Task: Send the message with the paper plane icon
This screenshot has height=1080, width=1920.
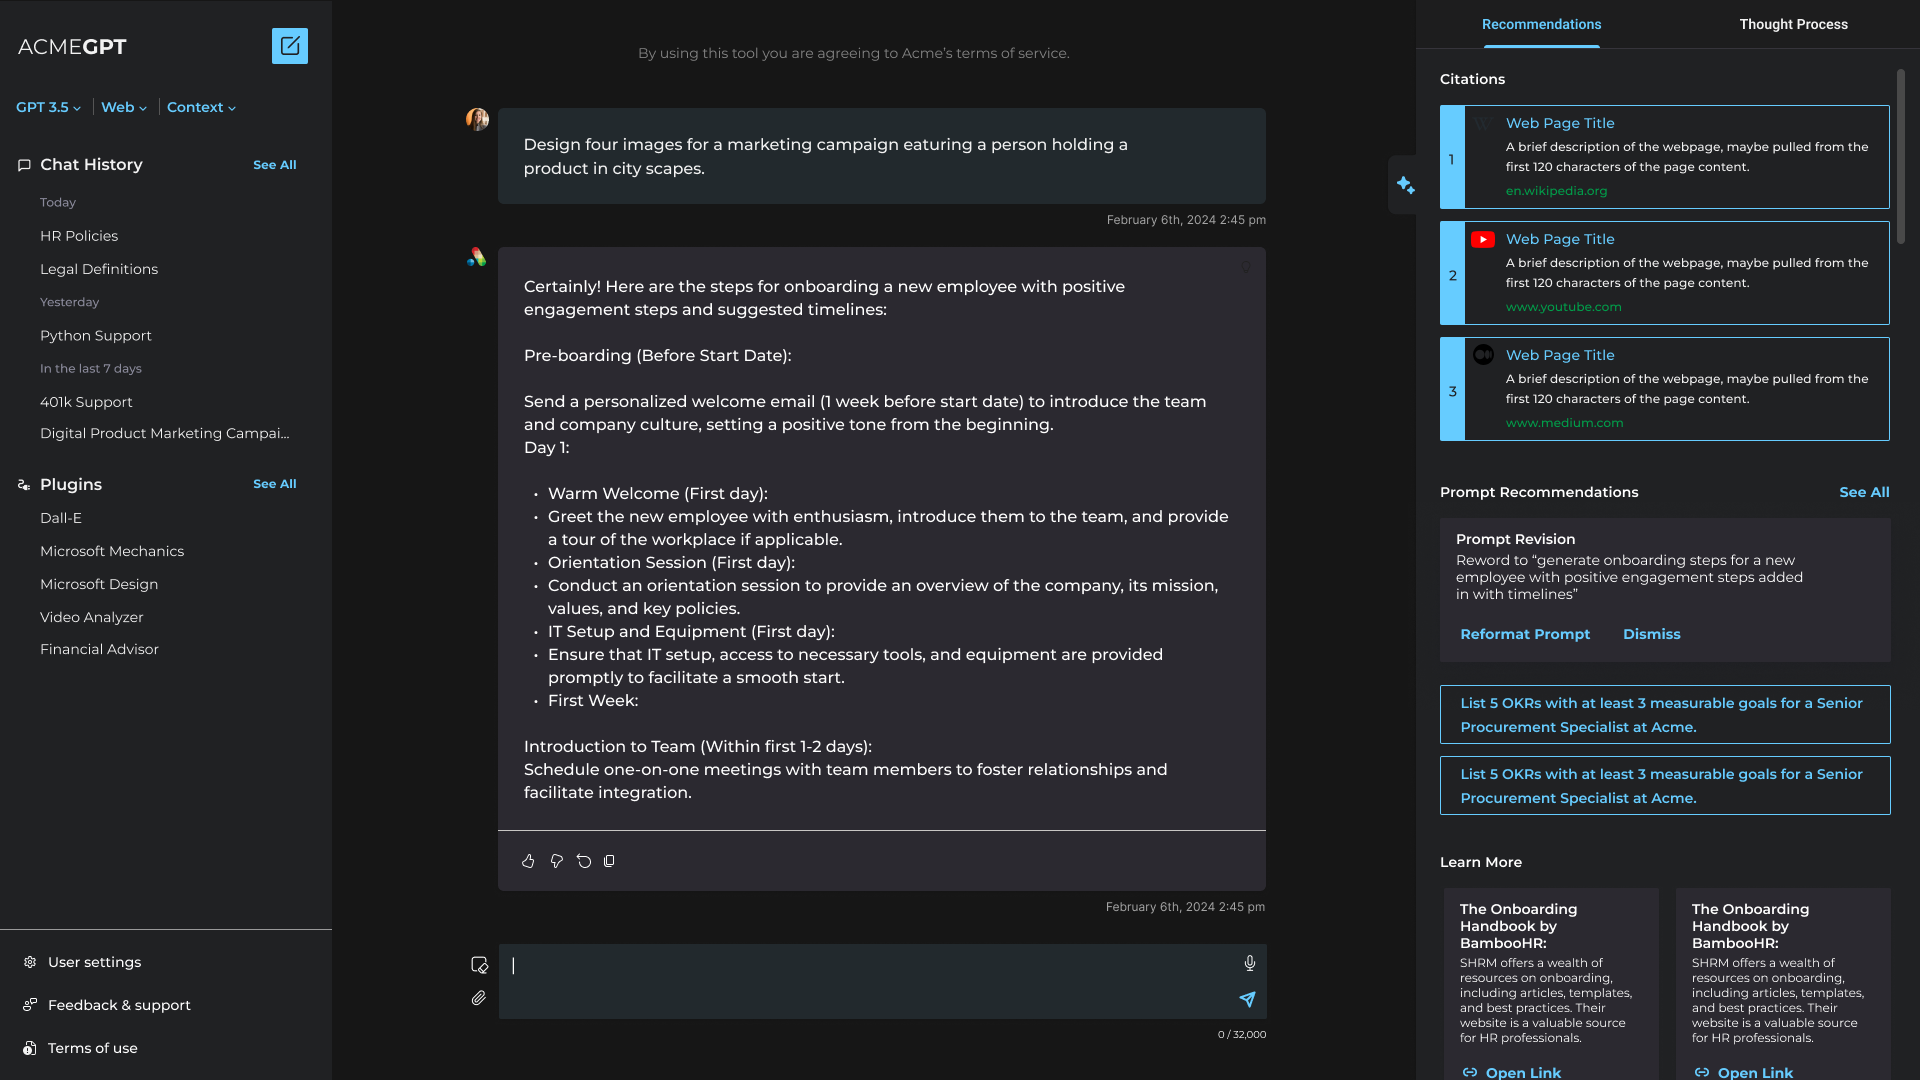Action: pyautogui.click(x=1247, y=999)
